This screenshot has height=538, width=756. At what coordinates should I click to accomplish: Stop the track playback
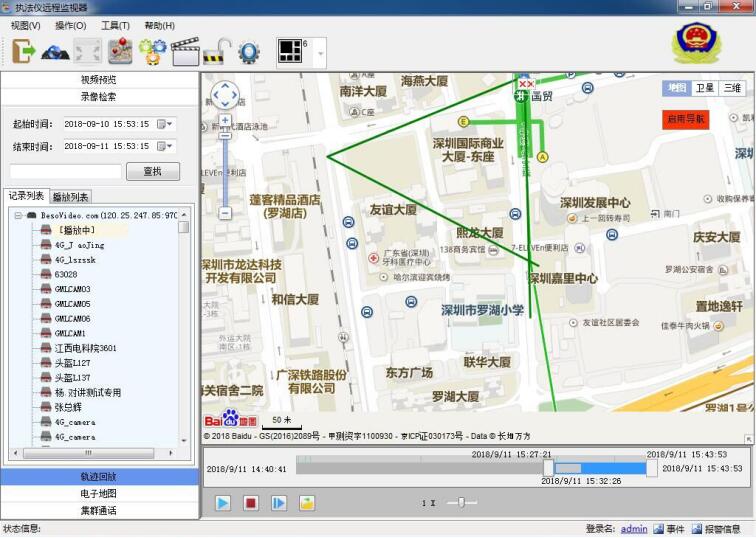[x=251, y=503]
